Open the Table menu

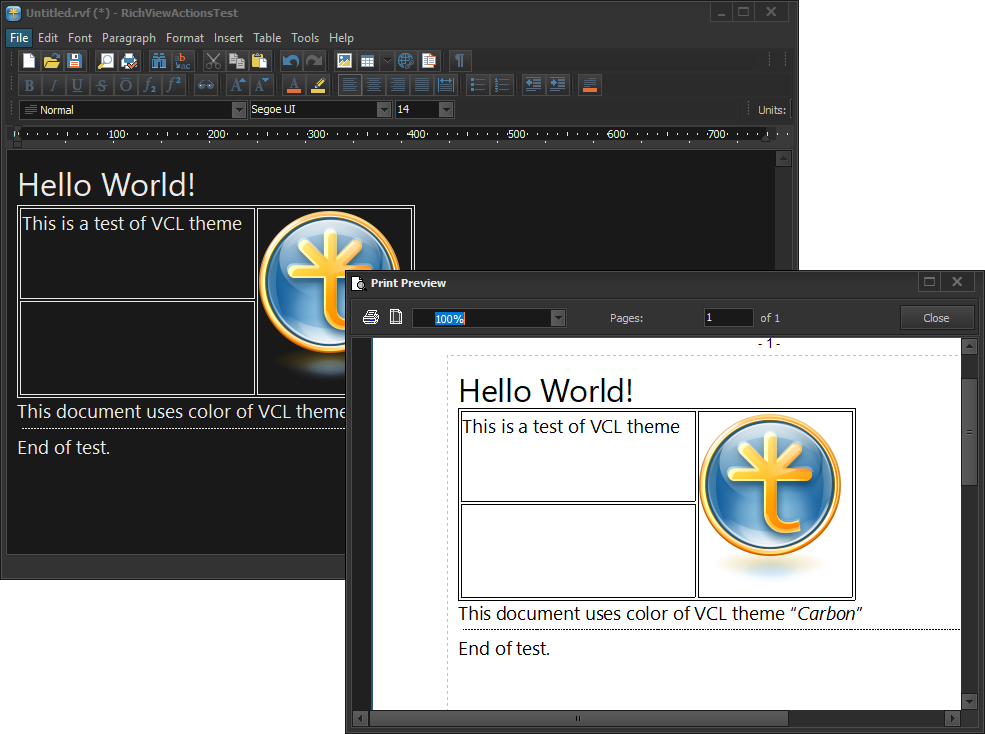tap(267, 38)
